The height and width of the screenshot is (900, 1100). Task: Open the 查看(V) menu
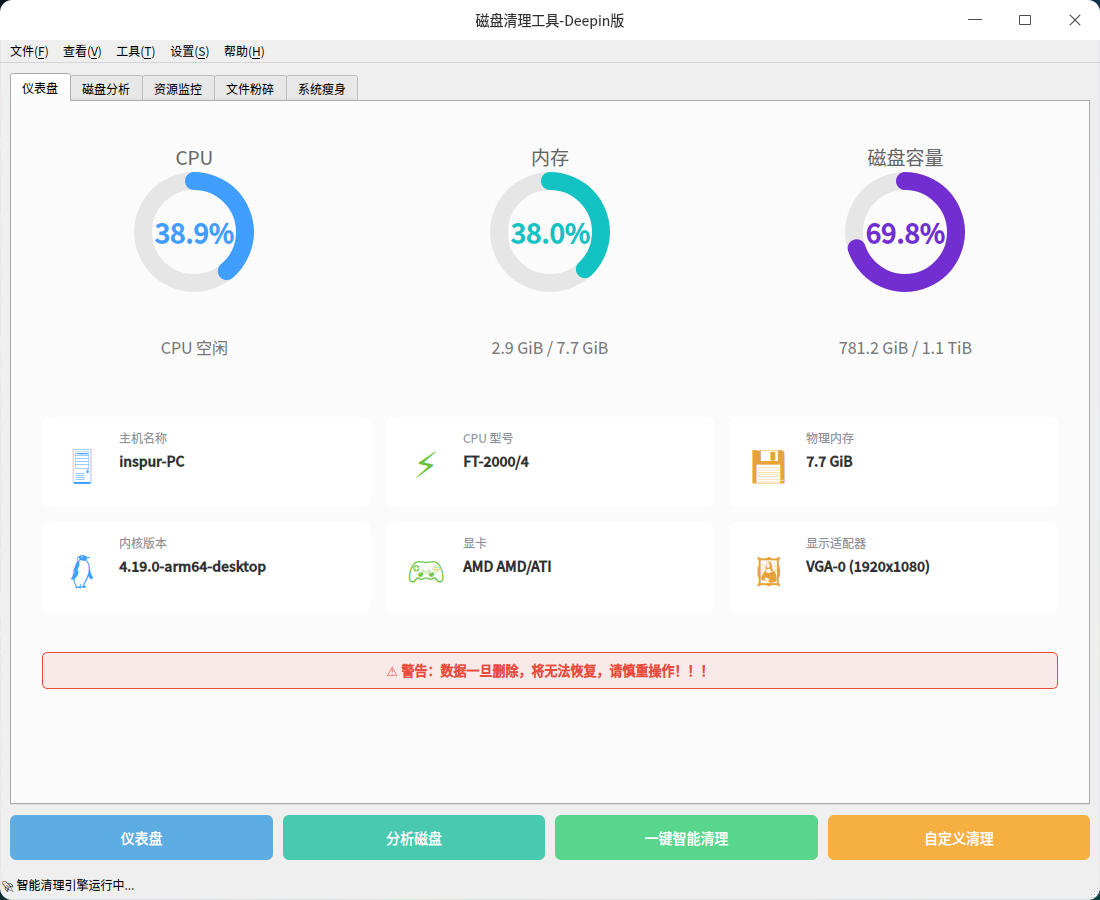82,52
